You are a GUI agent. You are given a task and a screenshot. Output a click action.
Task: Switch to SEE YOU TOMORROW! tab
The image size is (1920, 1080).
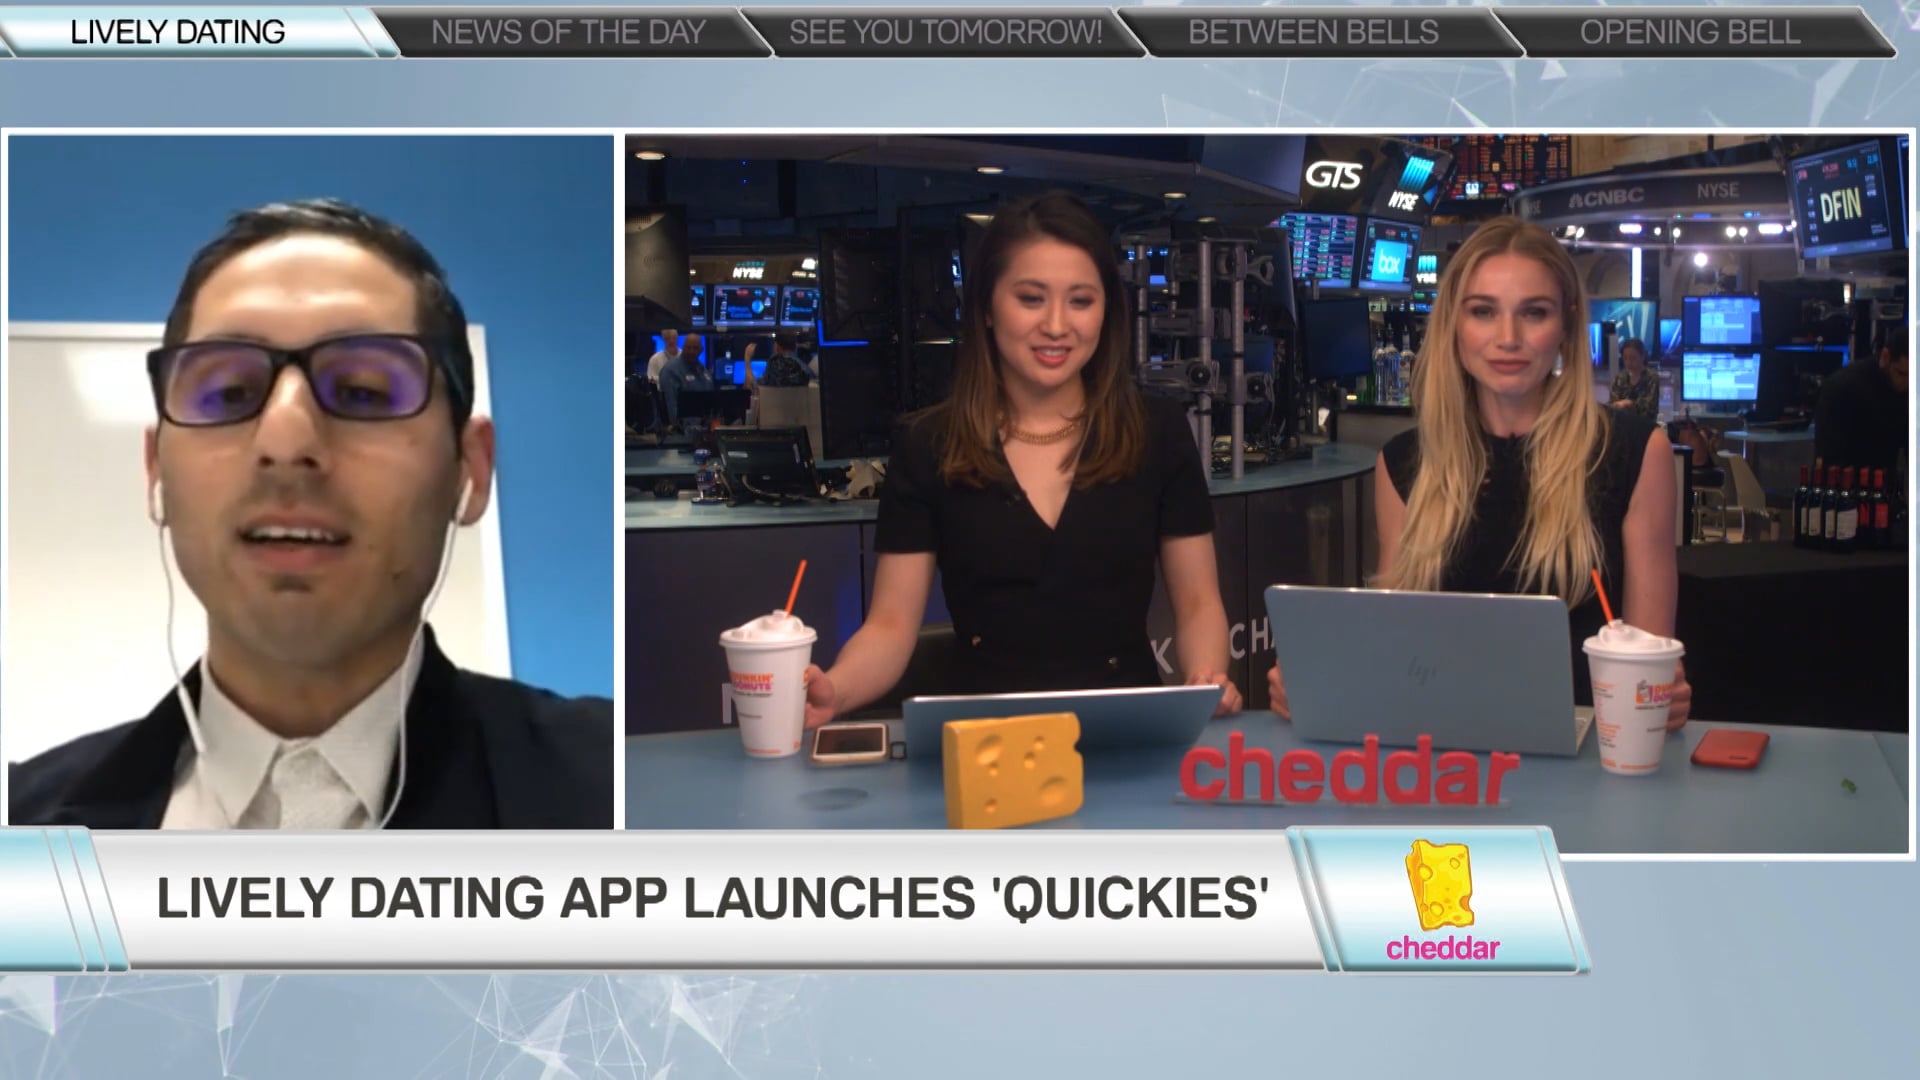[945, 32]
